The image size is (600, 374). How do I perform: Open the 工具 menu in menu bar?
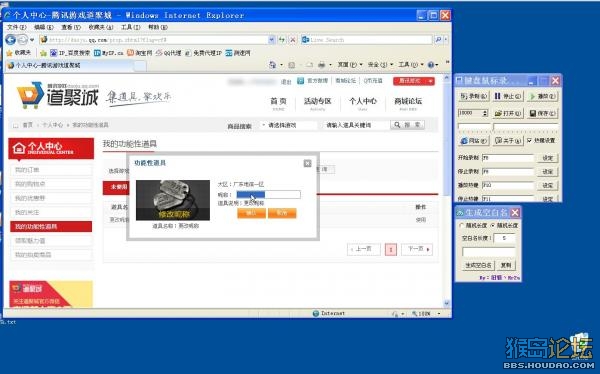(130, 27)
